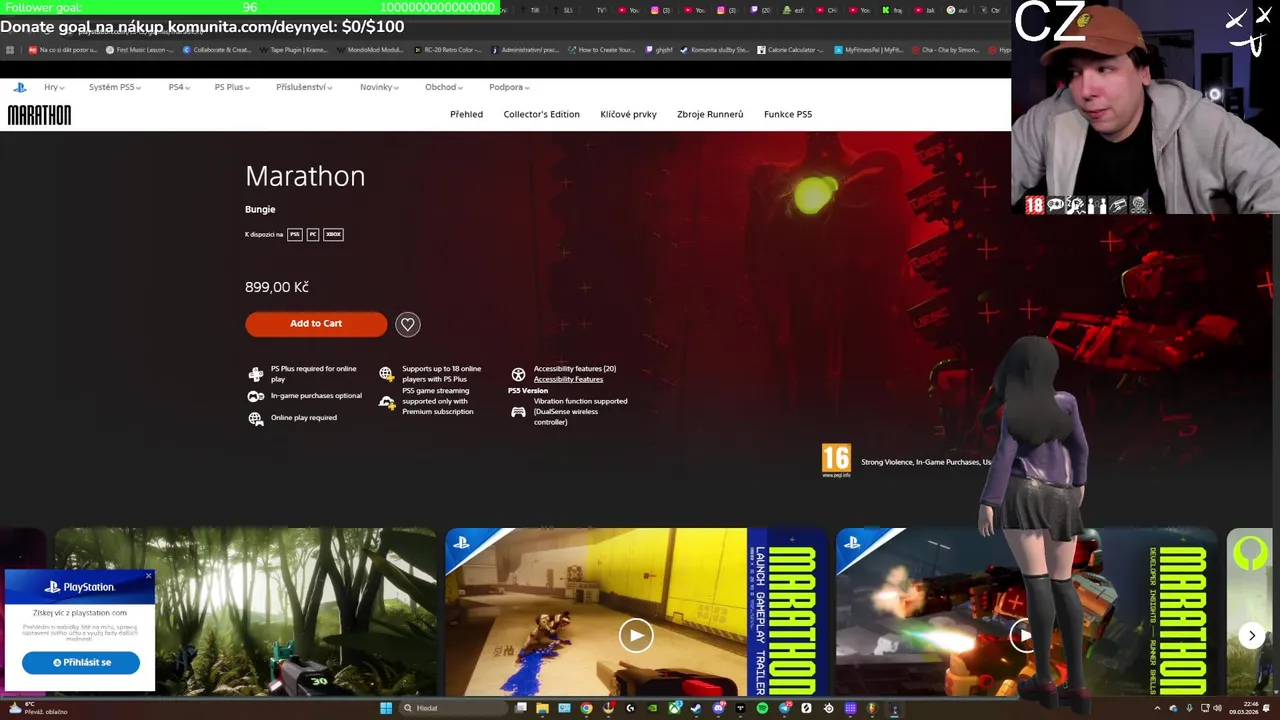
Task: Open Google Chrome from the taskbar
Action: 586,708
